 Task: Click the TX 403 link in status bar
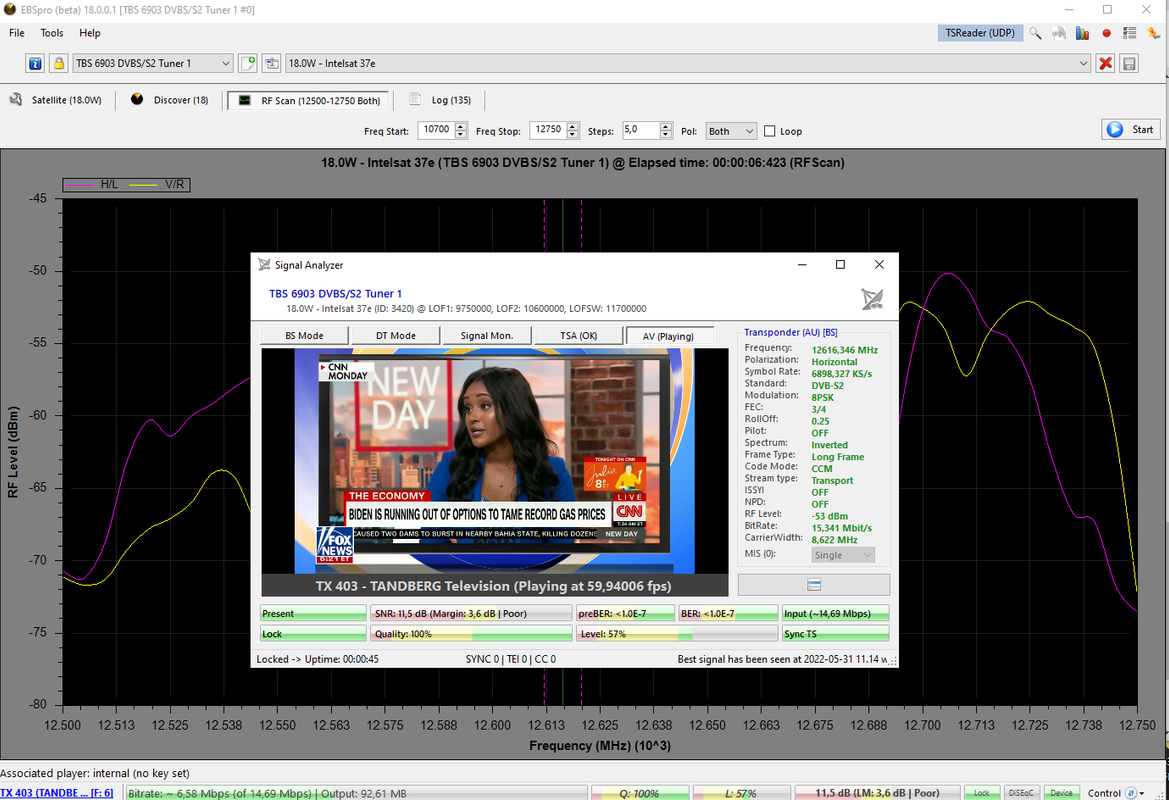(x=57, y=793)
